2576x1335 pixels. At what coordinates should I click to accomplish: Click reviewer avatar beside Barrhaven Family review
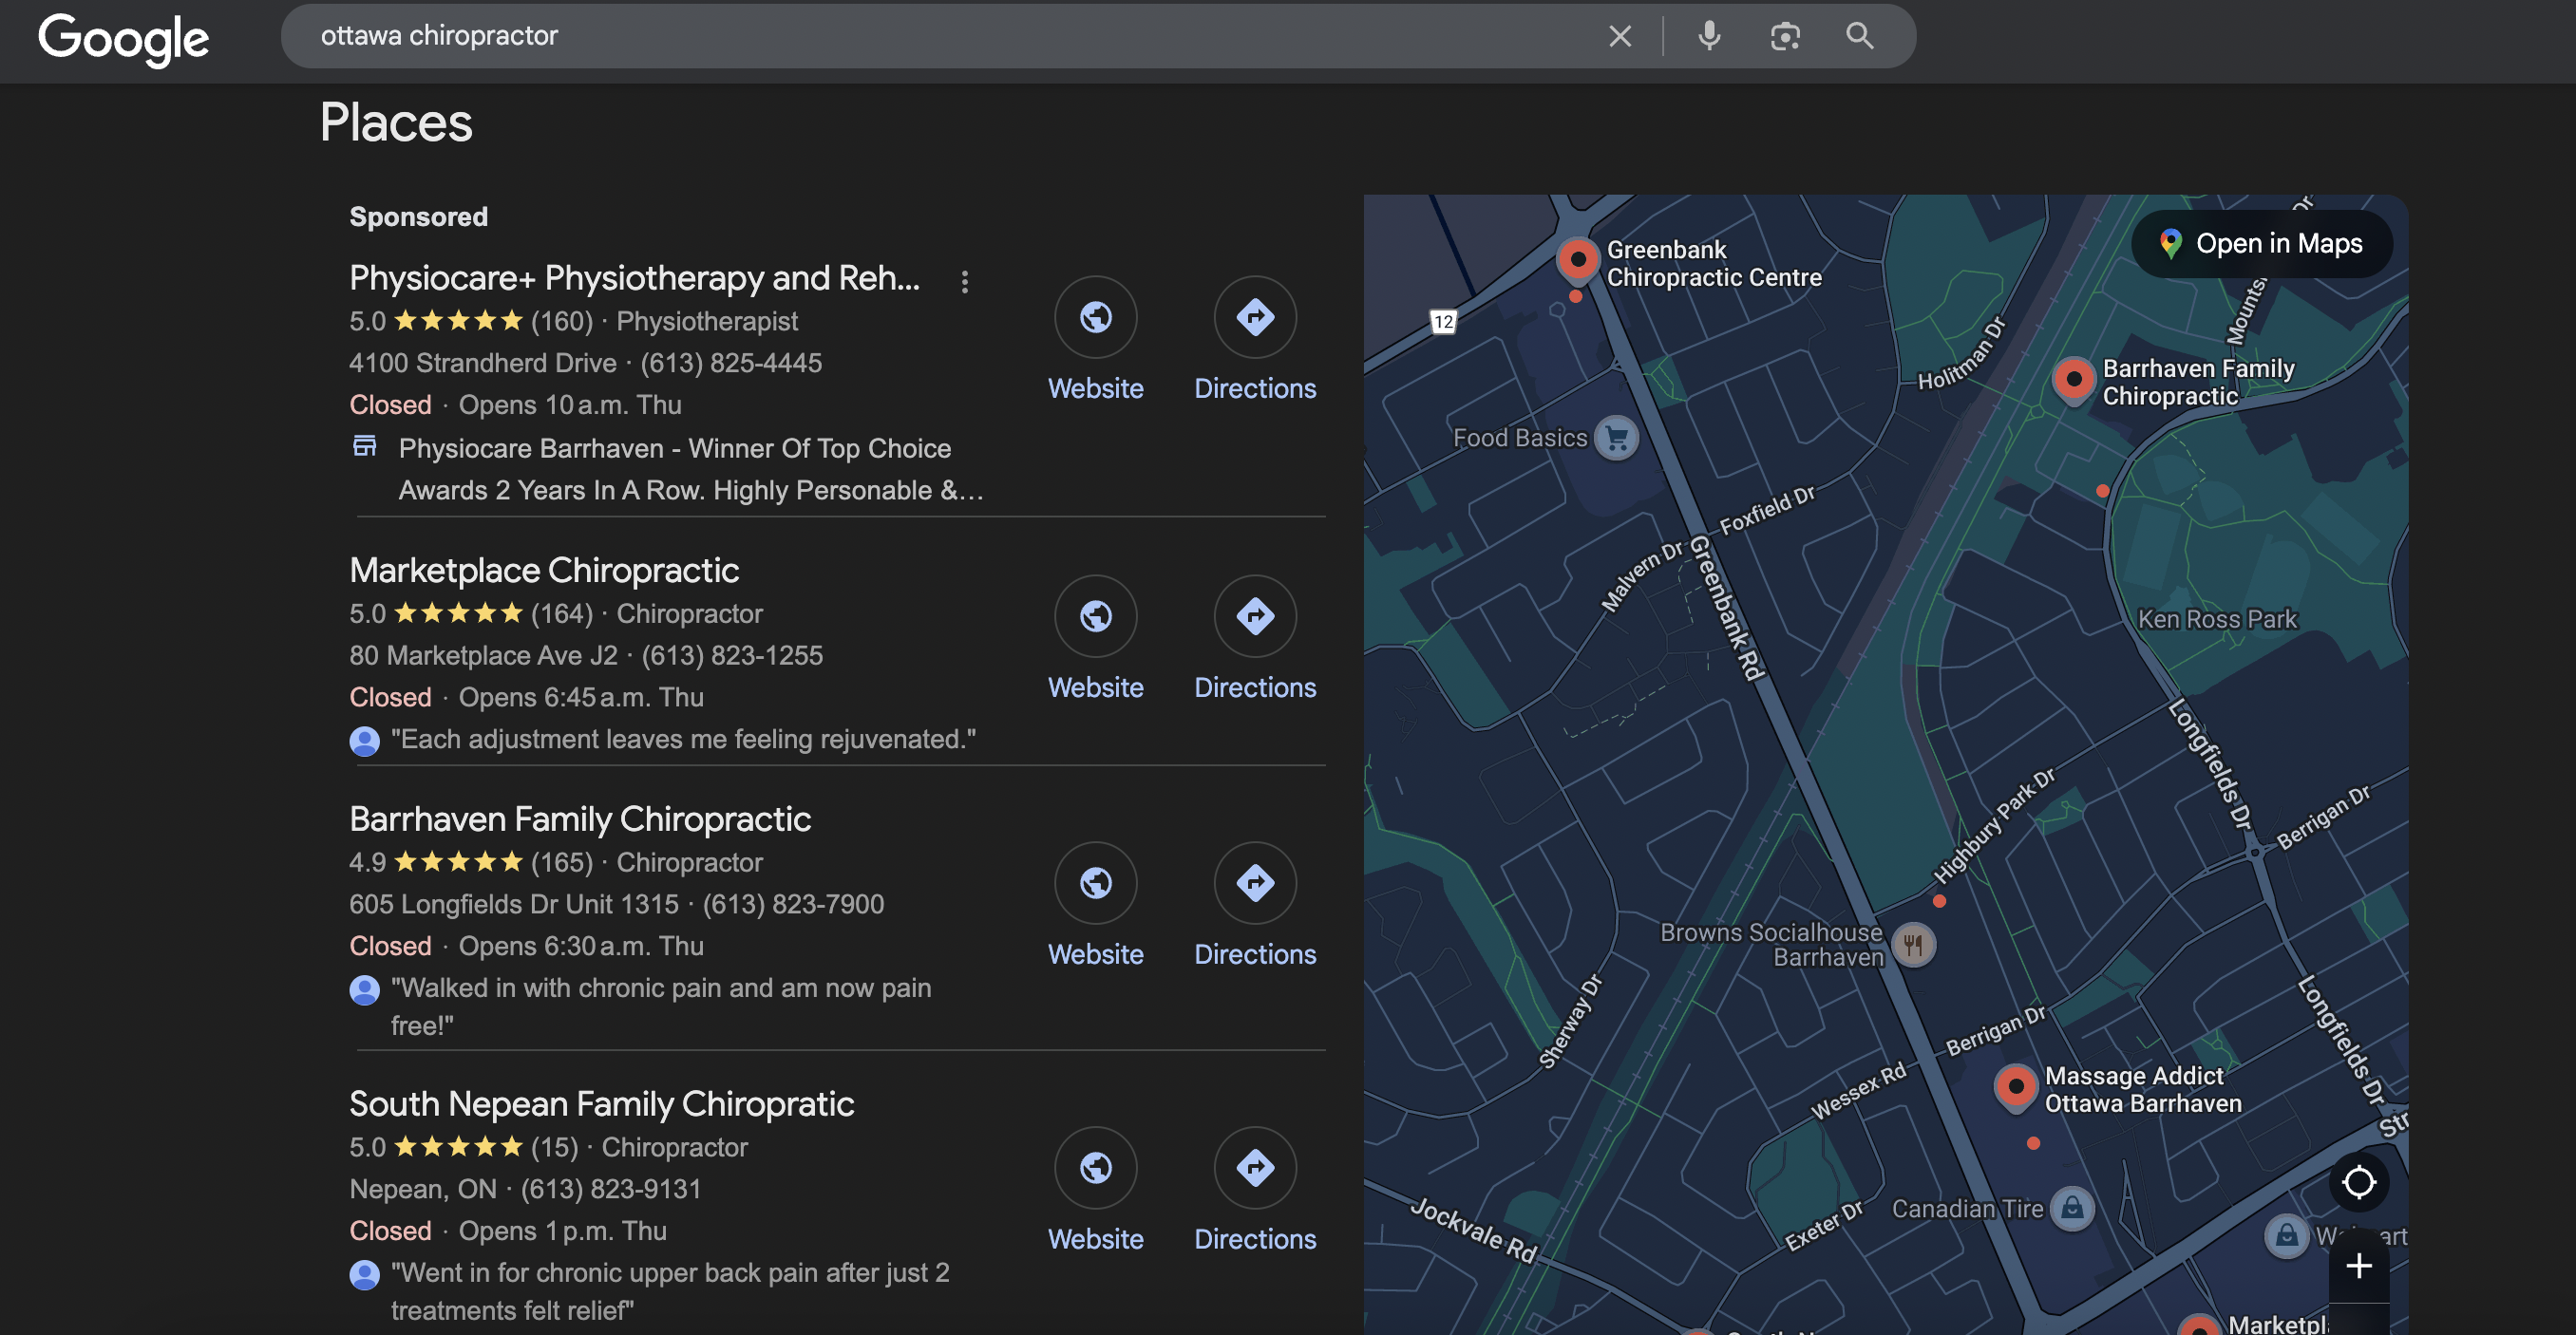[365, 990]
